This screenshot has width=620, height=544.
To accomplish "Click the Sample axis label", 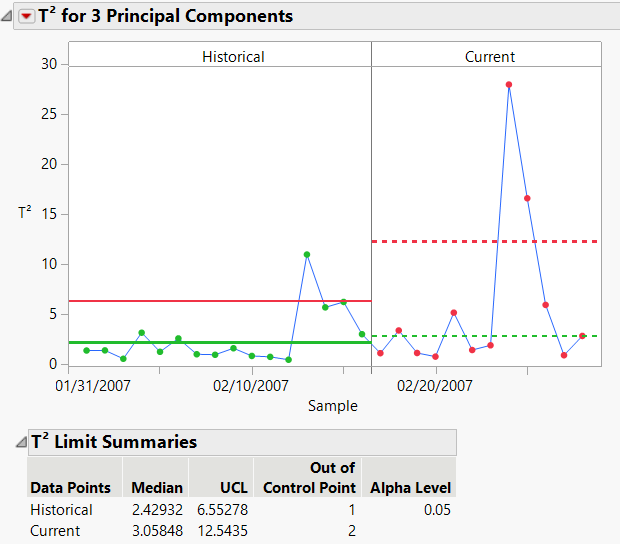I will click(x=334, y=406).
